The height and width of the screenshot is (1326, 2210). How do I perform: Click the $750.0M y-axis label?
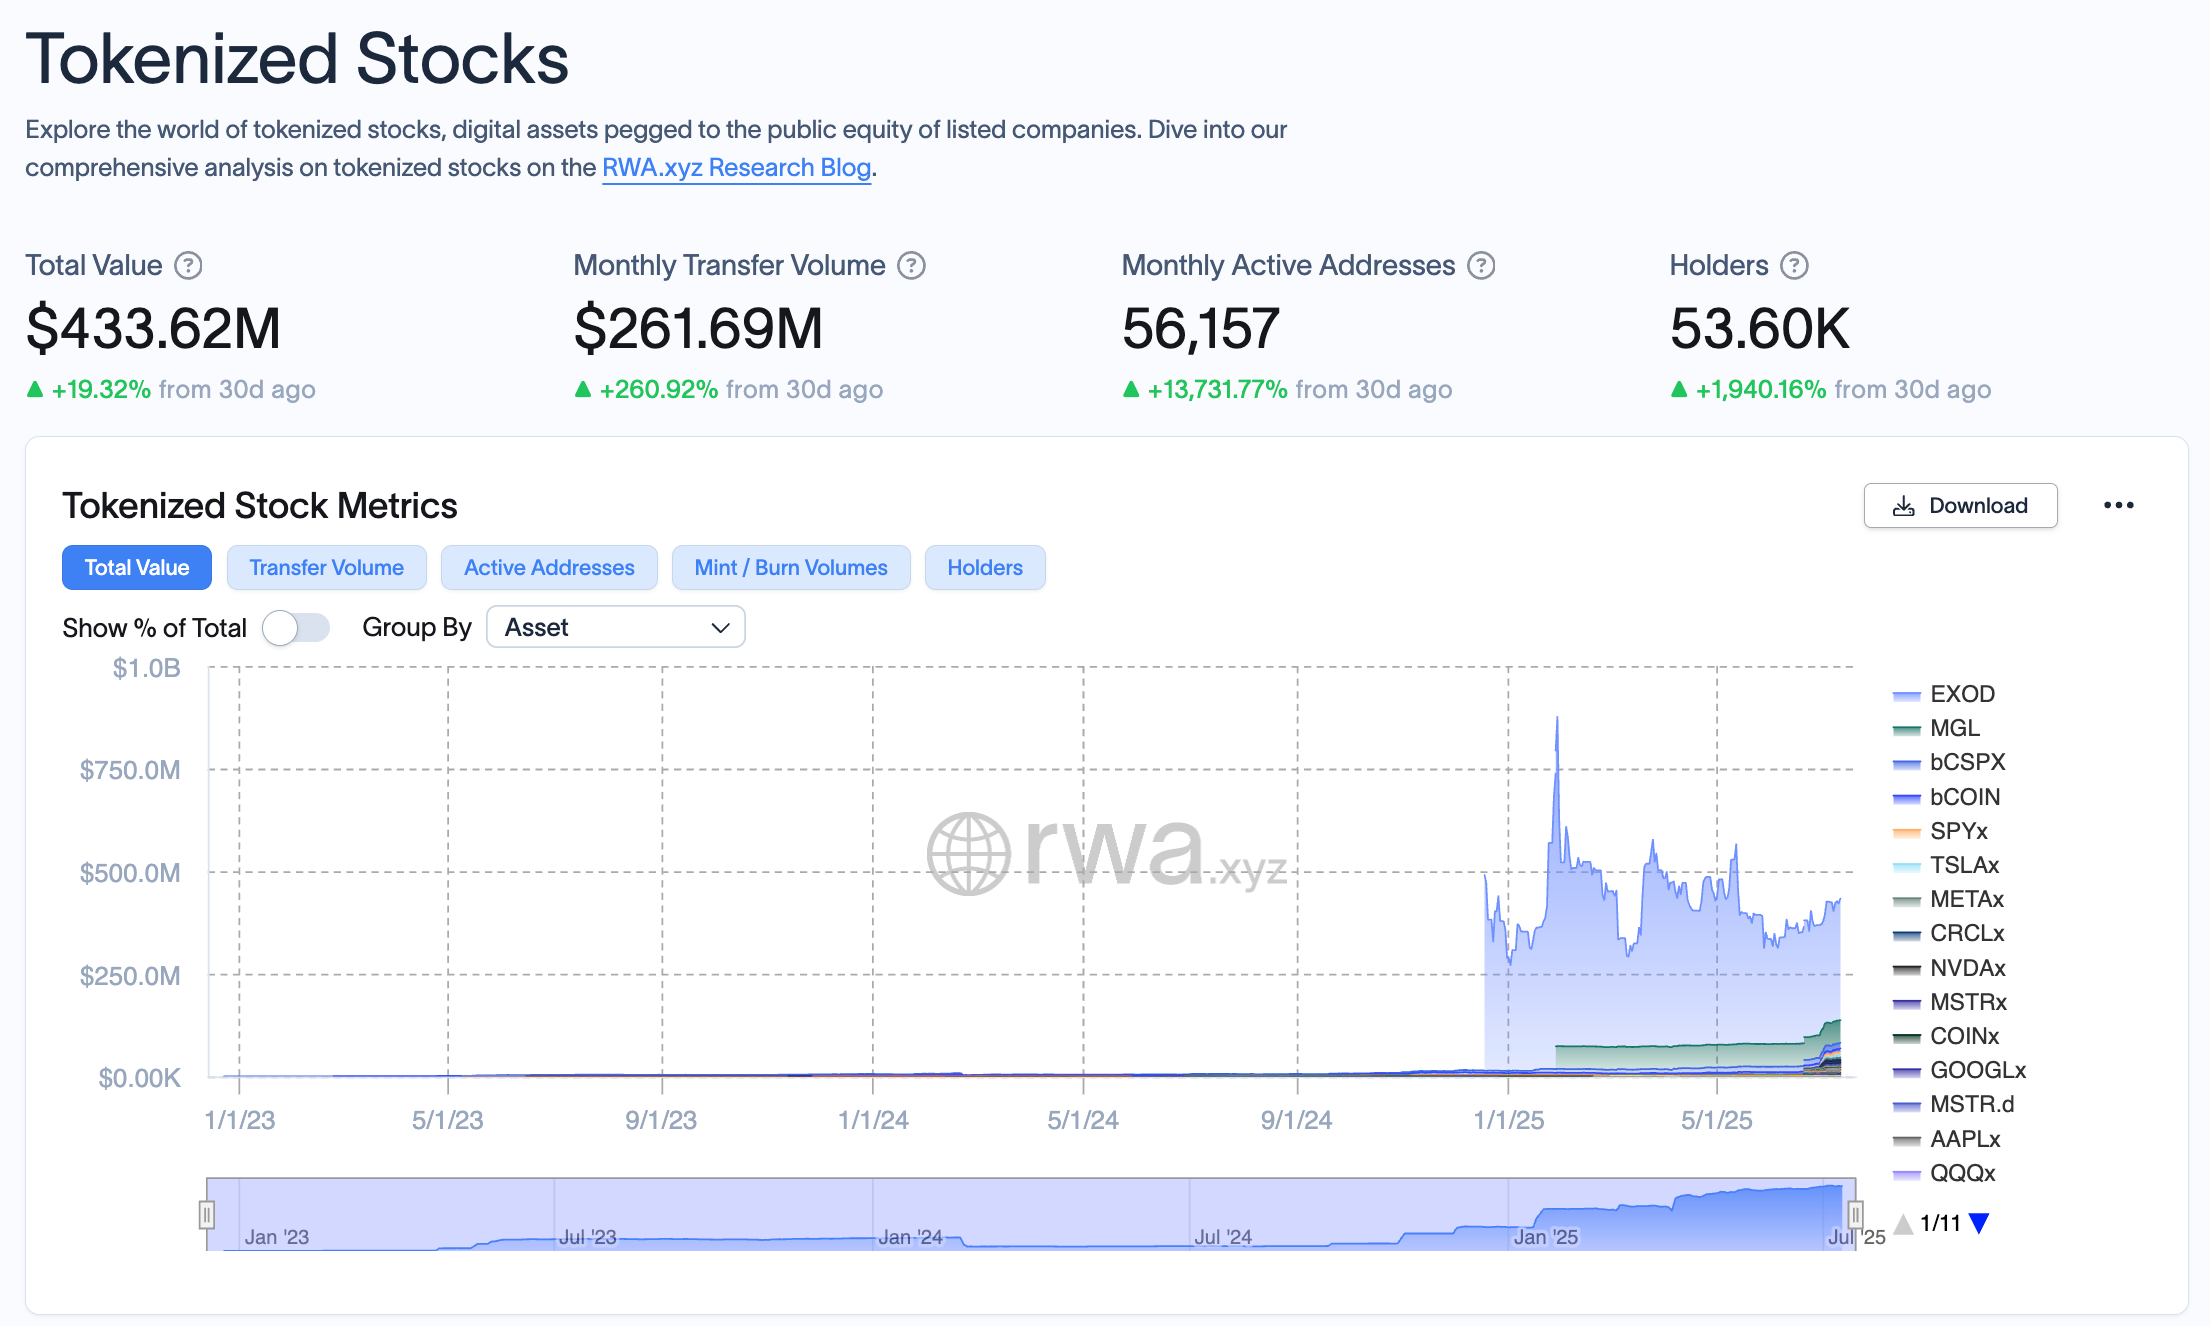tap(130, 770)
